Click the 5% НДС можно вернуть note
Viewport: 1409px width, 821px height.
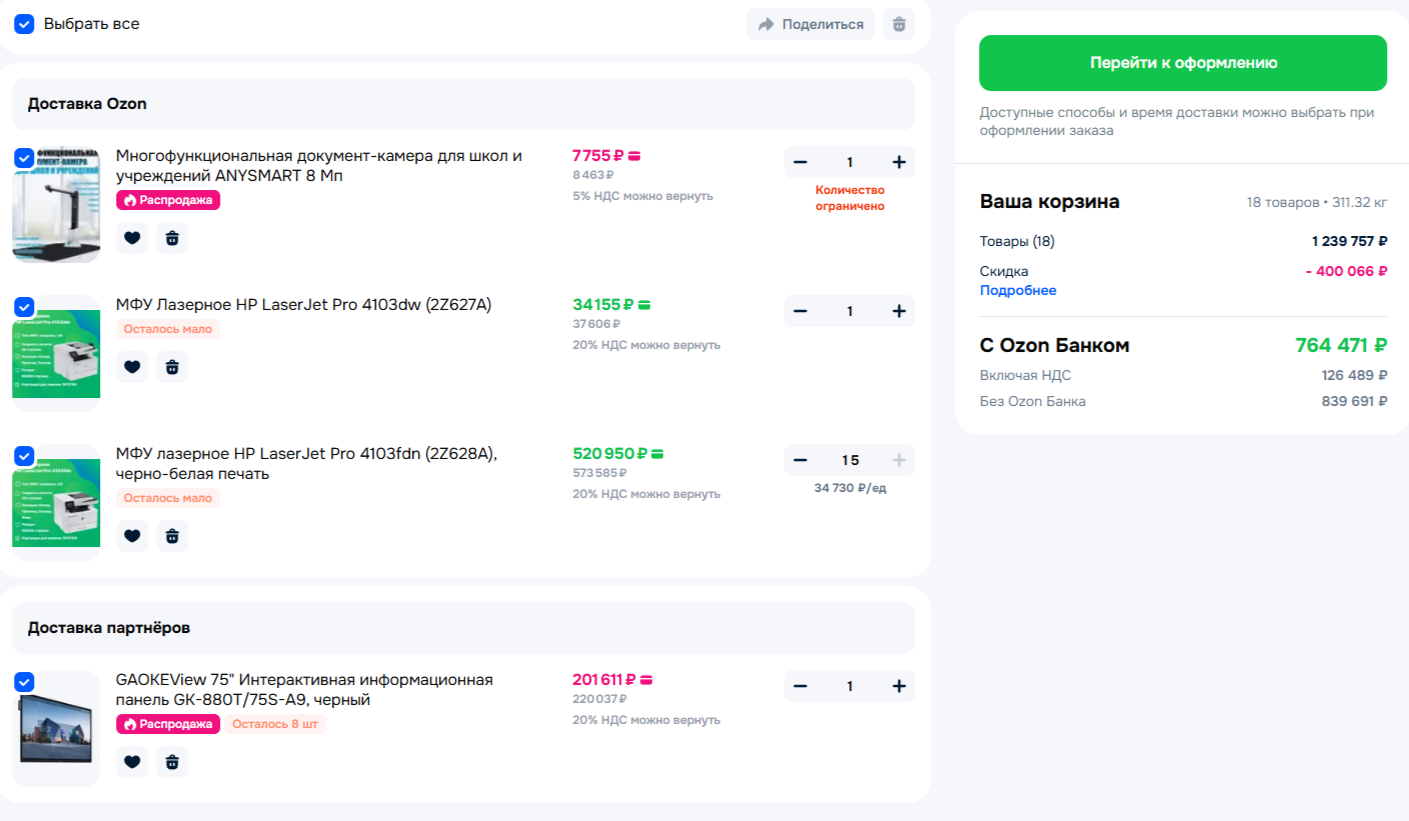[x=643, y=196]
